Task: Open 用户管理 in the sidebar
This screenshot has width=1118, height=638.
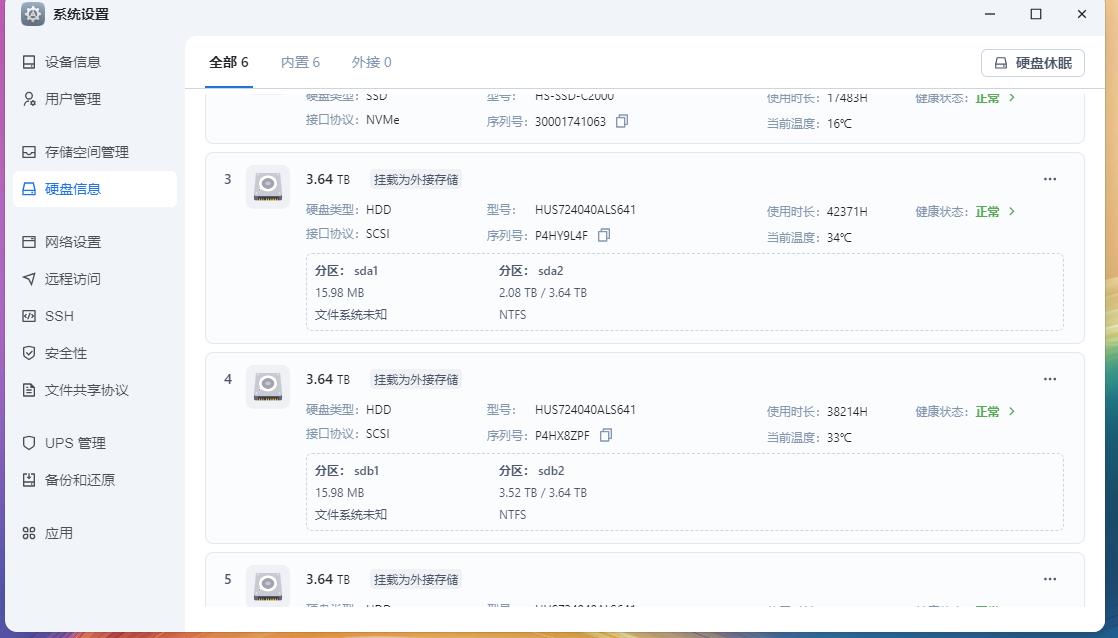Action: click(95, 99)
